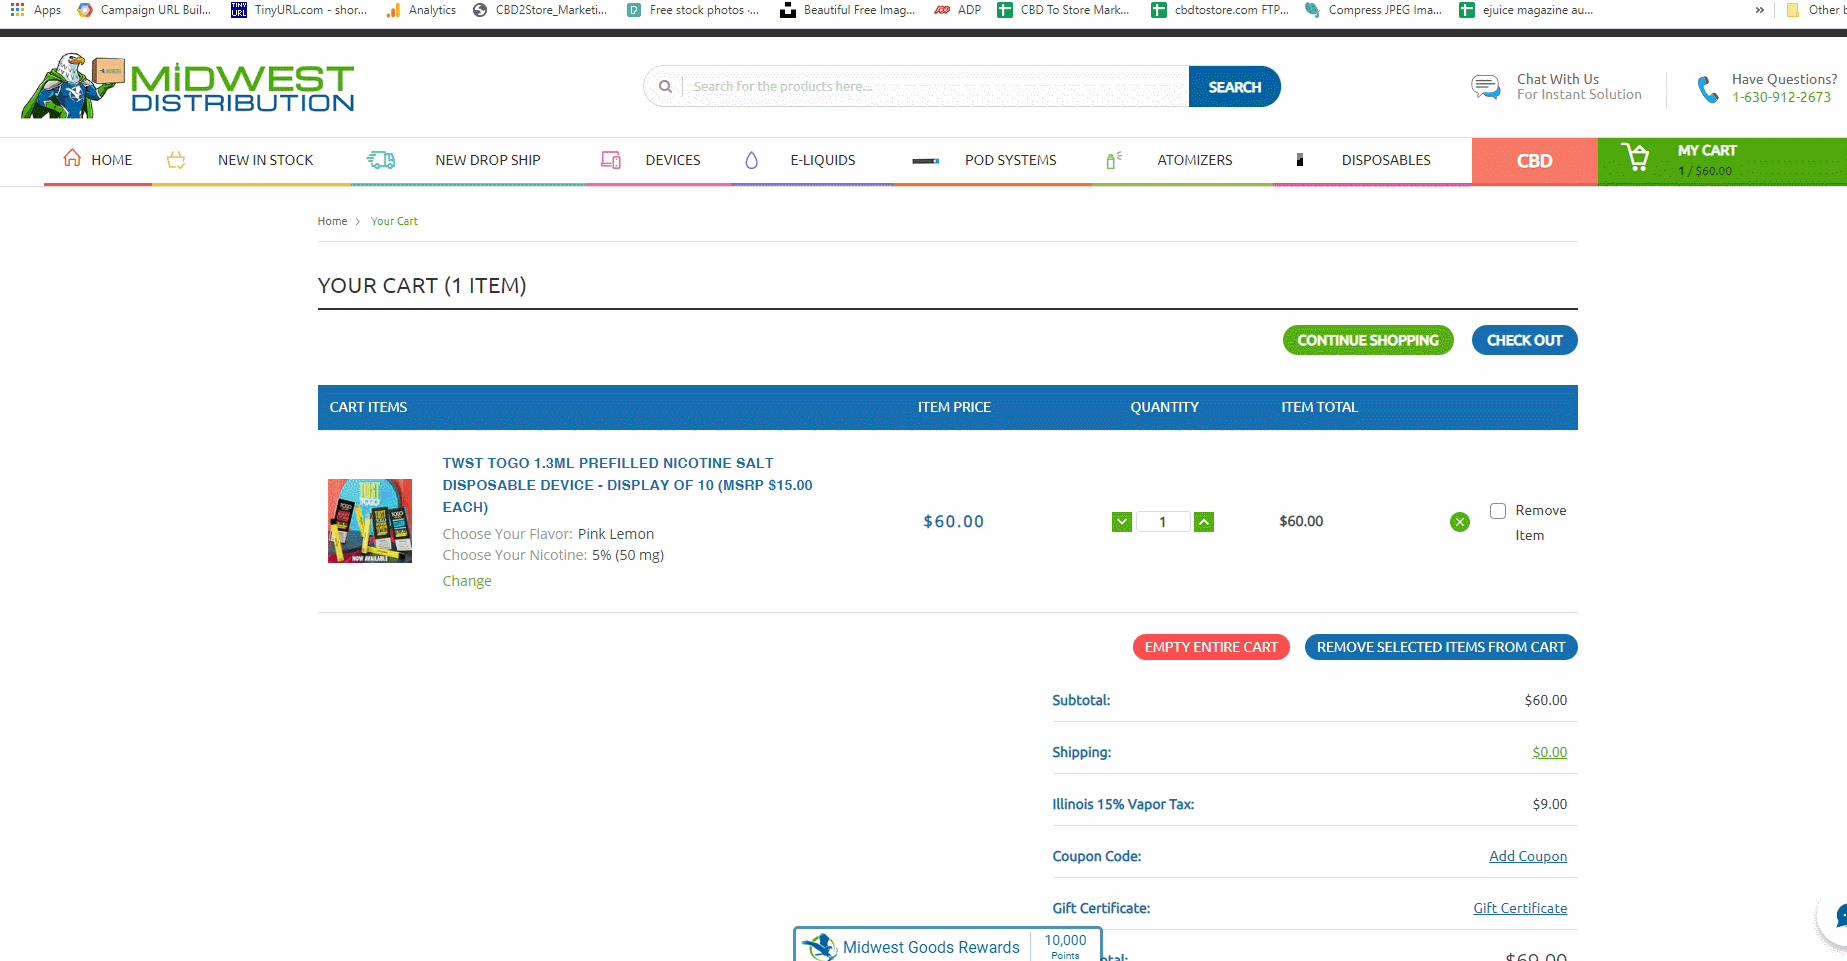
Task: Decrease quantity with the down arrow
Action: [x=1122, y=522]
